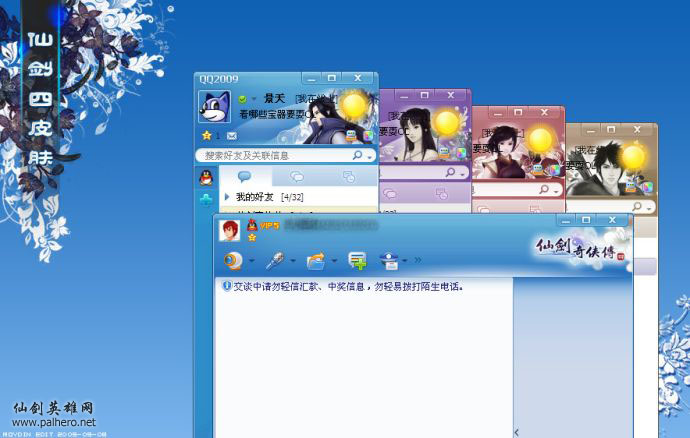Switch to the recent contacts clock tab
This screenshot has width=690, height=438.
(349, 177)
